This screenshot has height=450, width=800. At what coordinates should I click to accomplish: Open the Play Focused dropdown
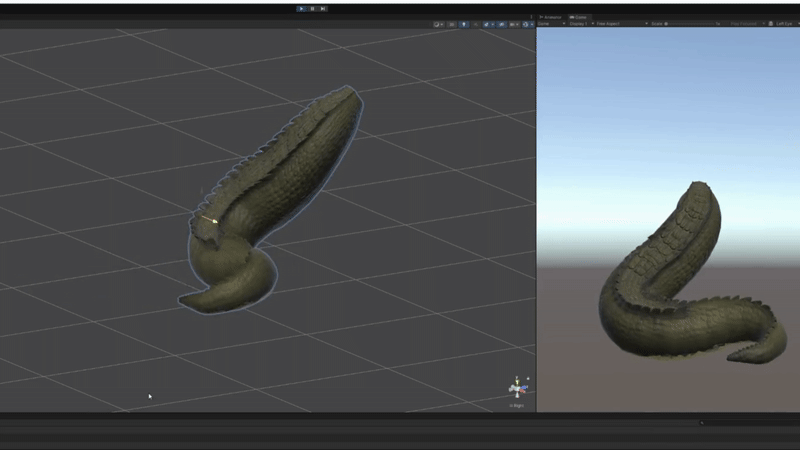click(x=745, y=23)
